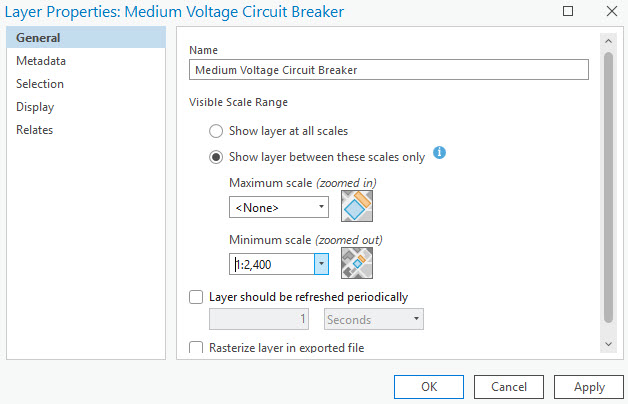
Task: Click the minimum scale zoomed-out map icon
Action: (x=357, y=264)
